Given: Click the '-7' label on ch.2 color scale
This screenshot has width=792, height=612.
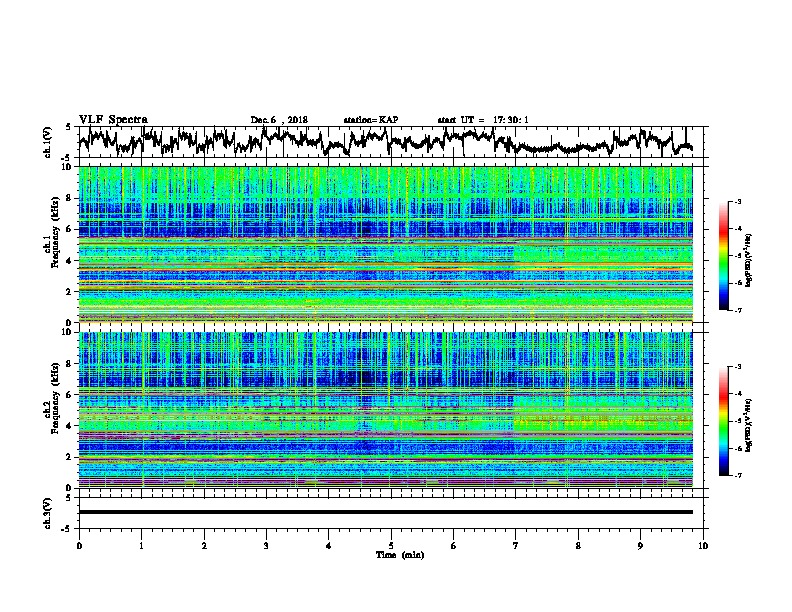Looking at the screenshot, I should pos(737,476).
